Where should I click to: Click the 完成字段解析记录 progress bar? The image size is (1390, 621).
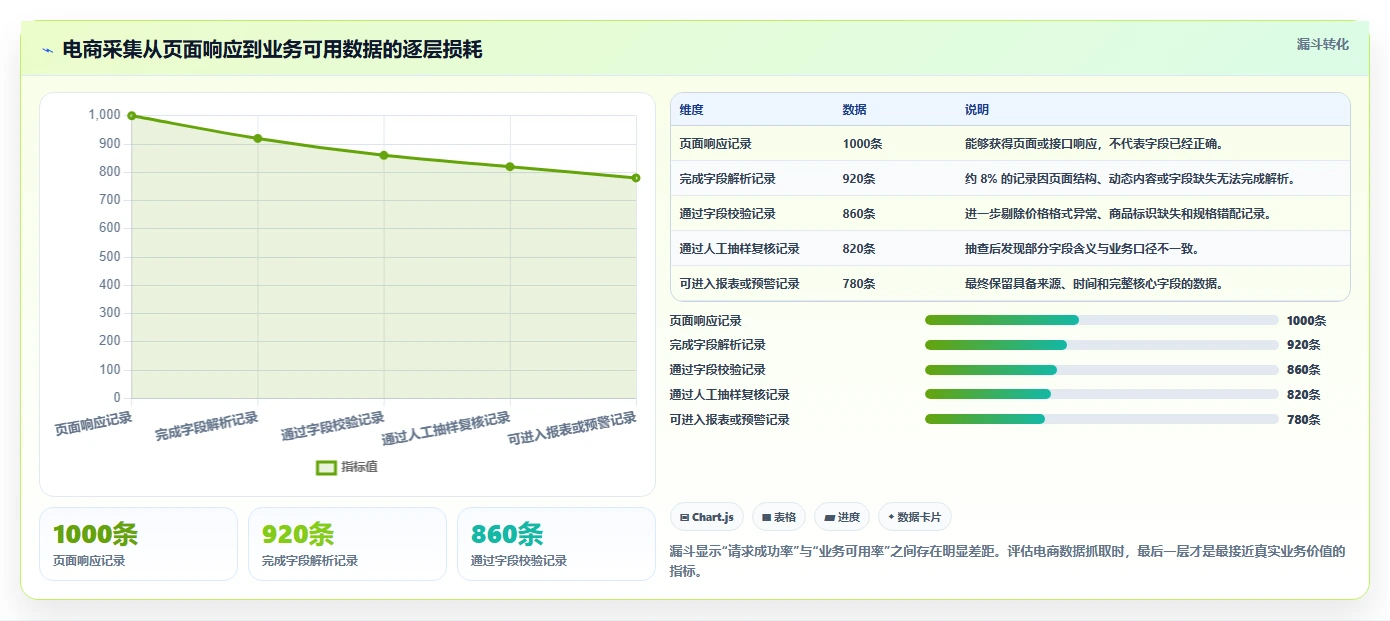coord(1101,345)
